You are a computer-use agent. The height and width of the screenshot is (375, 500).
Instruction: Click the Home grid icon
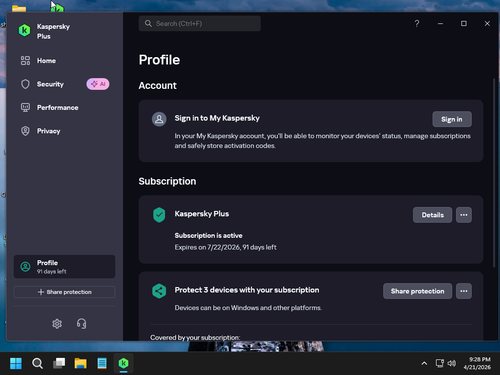coord(25,61)
